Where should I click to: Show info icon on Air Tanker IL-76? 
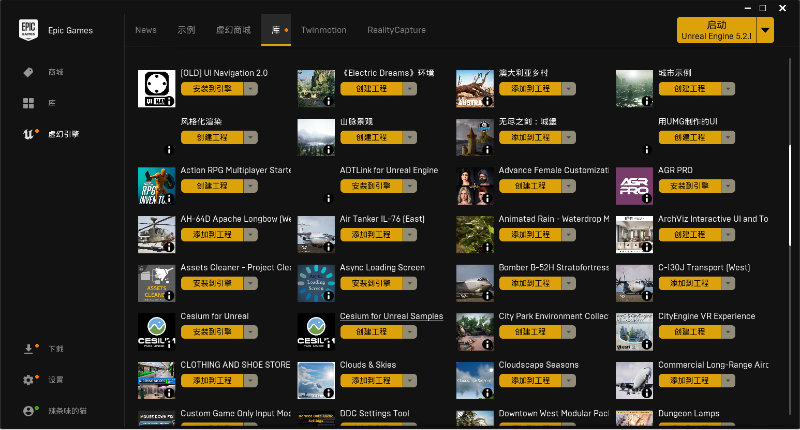329,247
